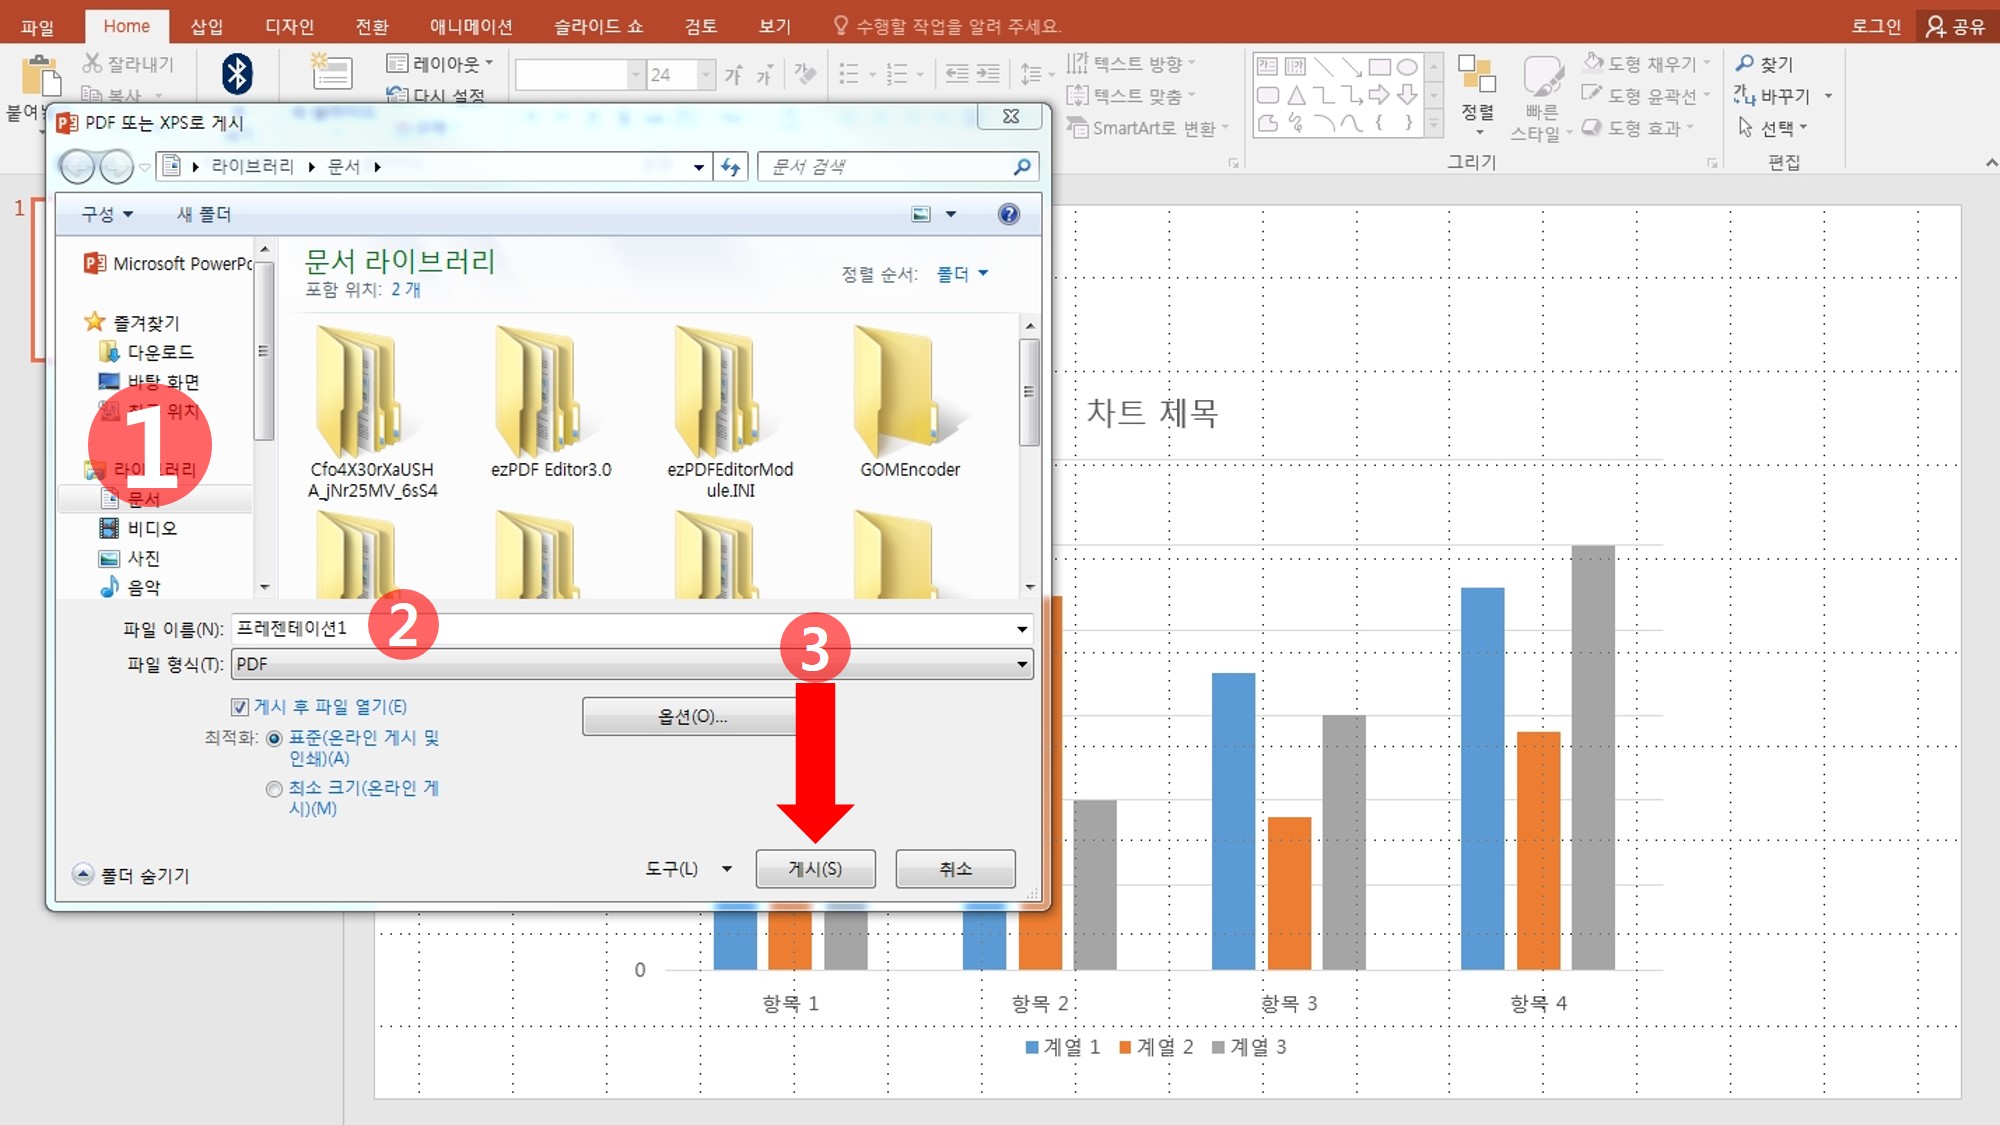Click the Paste clipboard icon
2000x1125 pixels.
coord(40,78)
